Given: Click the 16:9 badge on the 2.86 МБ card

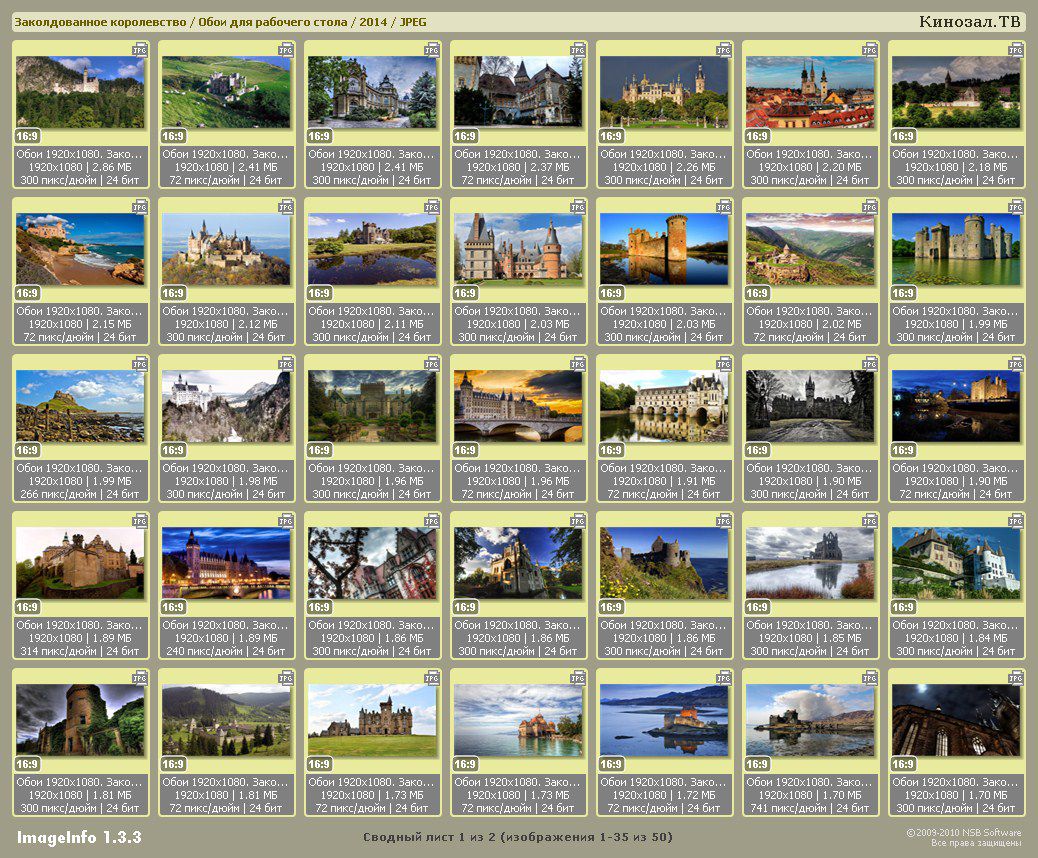Looking at the screenshot, I should tap(27, 136).
